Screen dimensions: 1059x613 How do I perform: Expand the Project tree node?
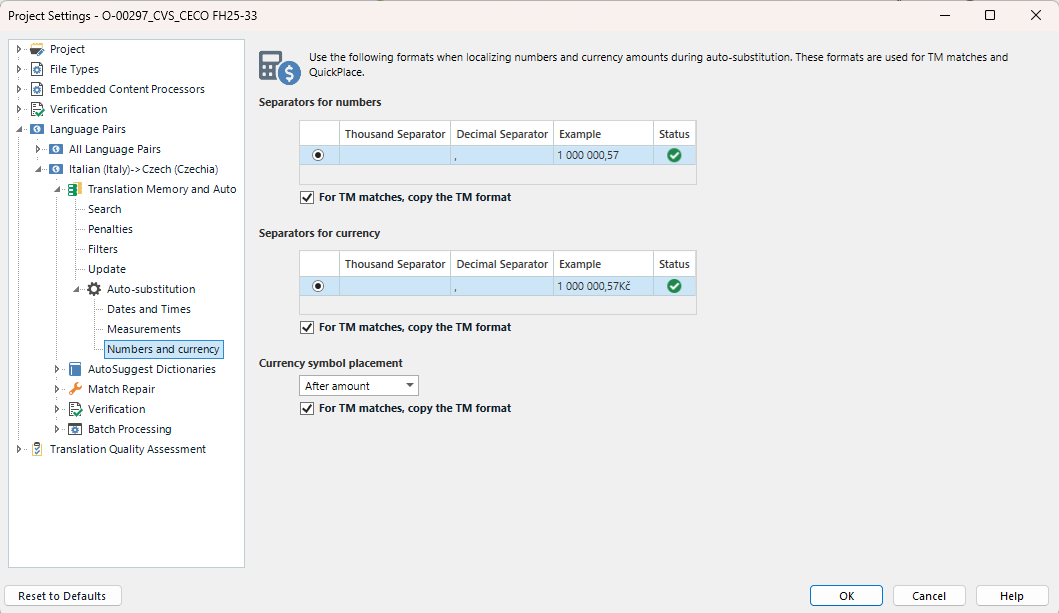click(x=19, y=49)
